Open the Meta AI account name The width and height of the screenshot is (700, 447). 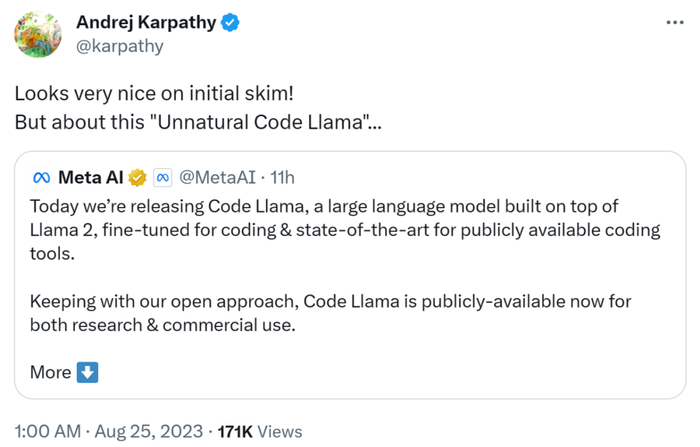(x=91, y=178)
